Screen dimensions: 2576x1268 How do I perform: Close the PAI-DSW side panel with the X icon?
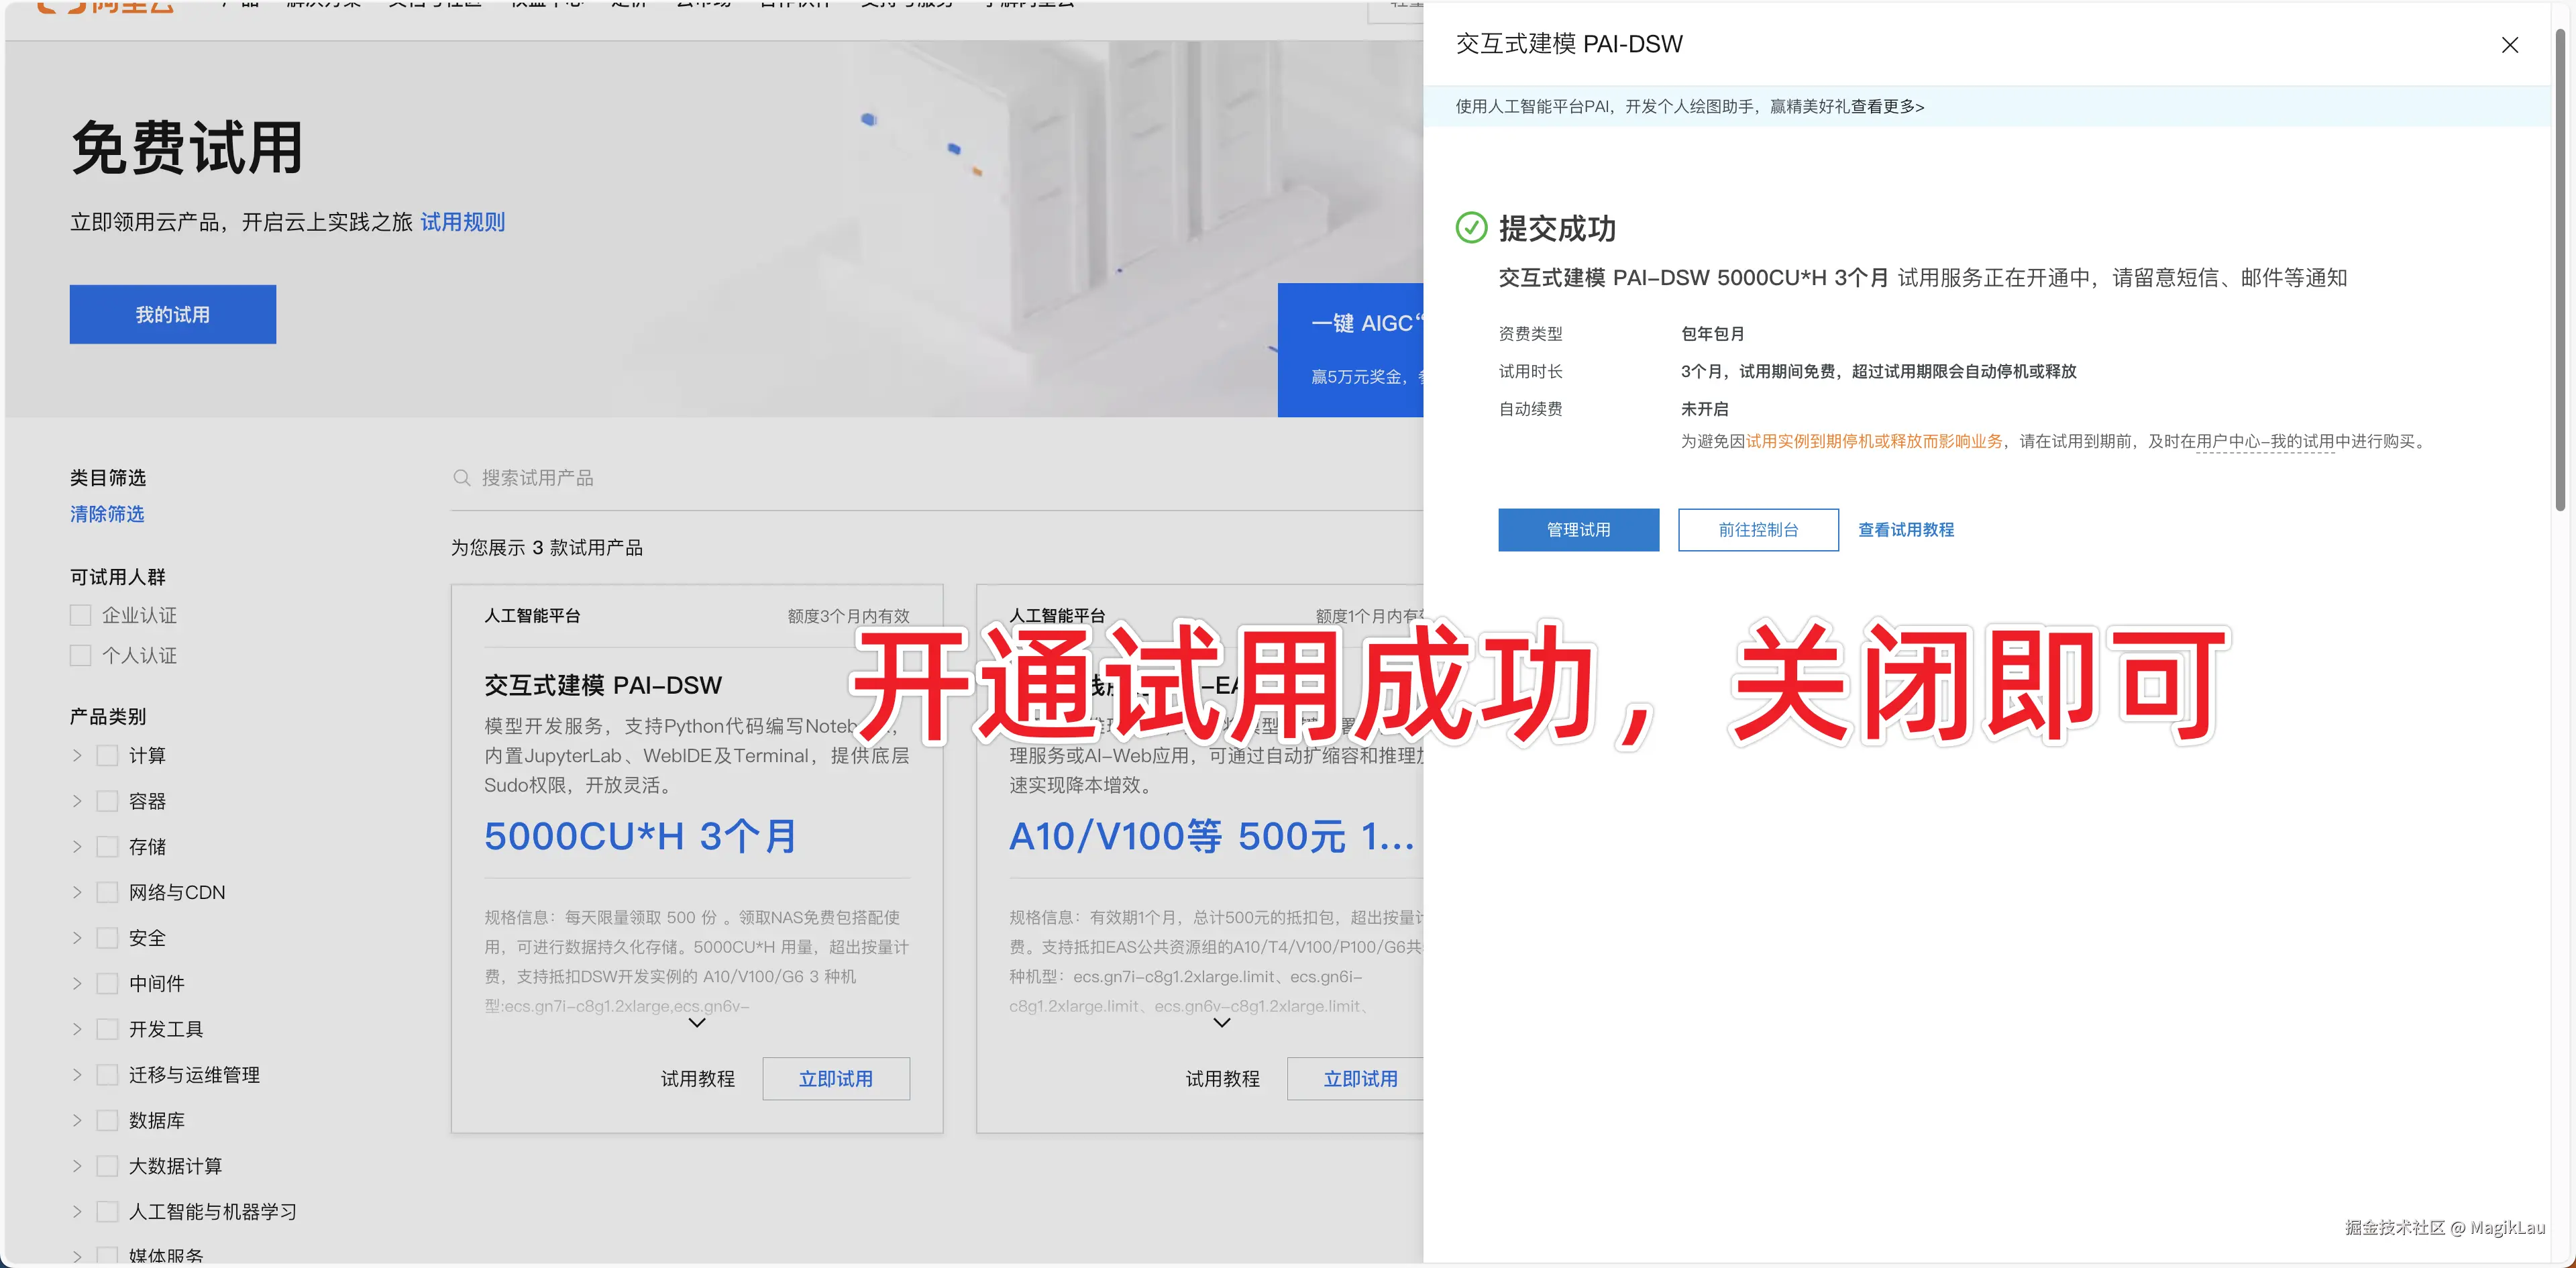coord(2509,45)
